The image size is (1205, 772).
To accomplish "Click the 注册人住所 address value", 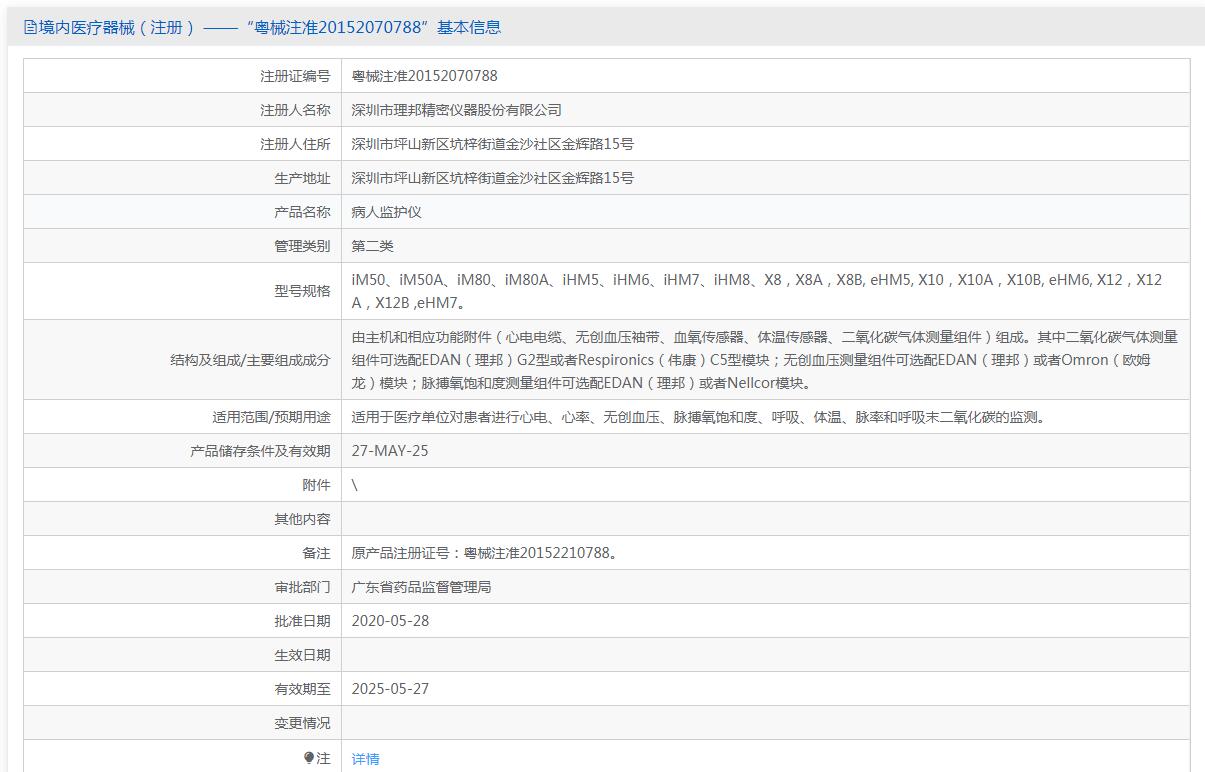I will pos(492,144).
